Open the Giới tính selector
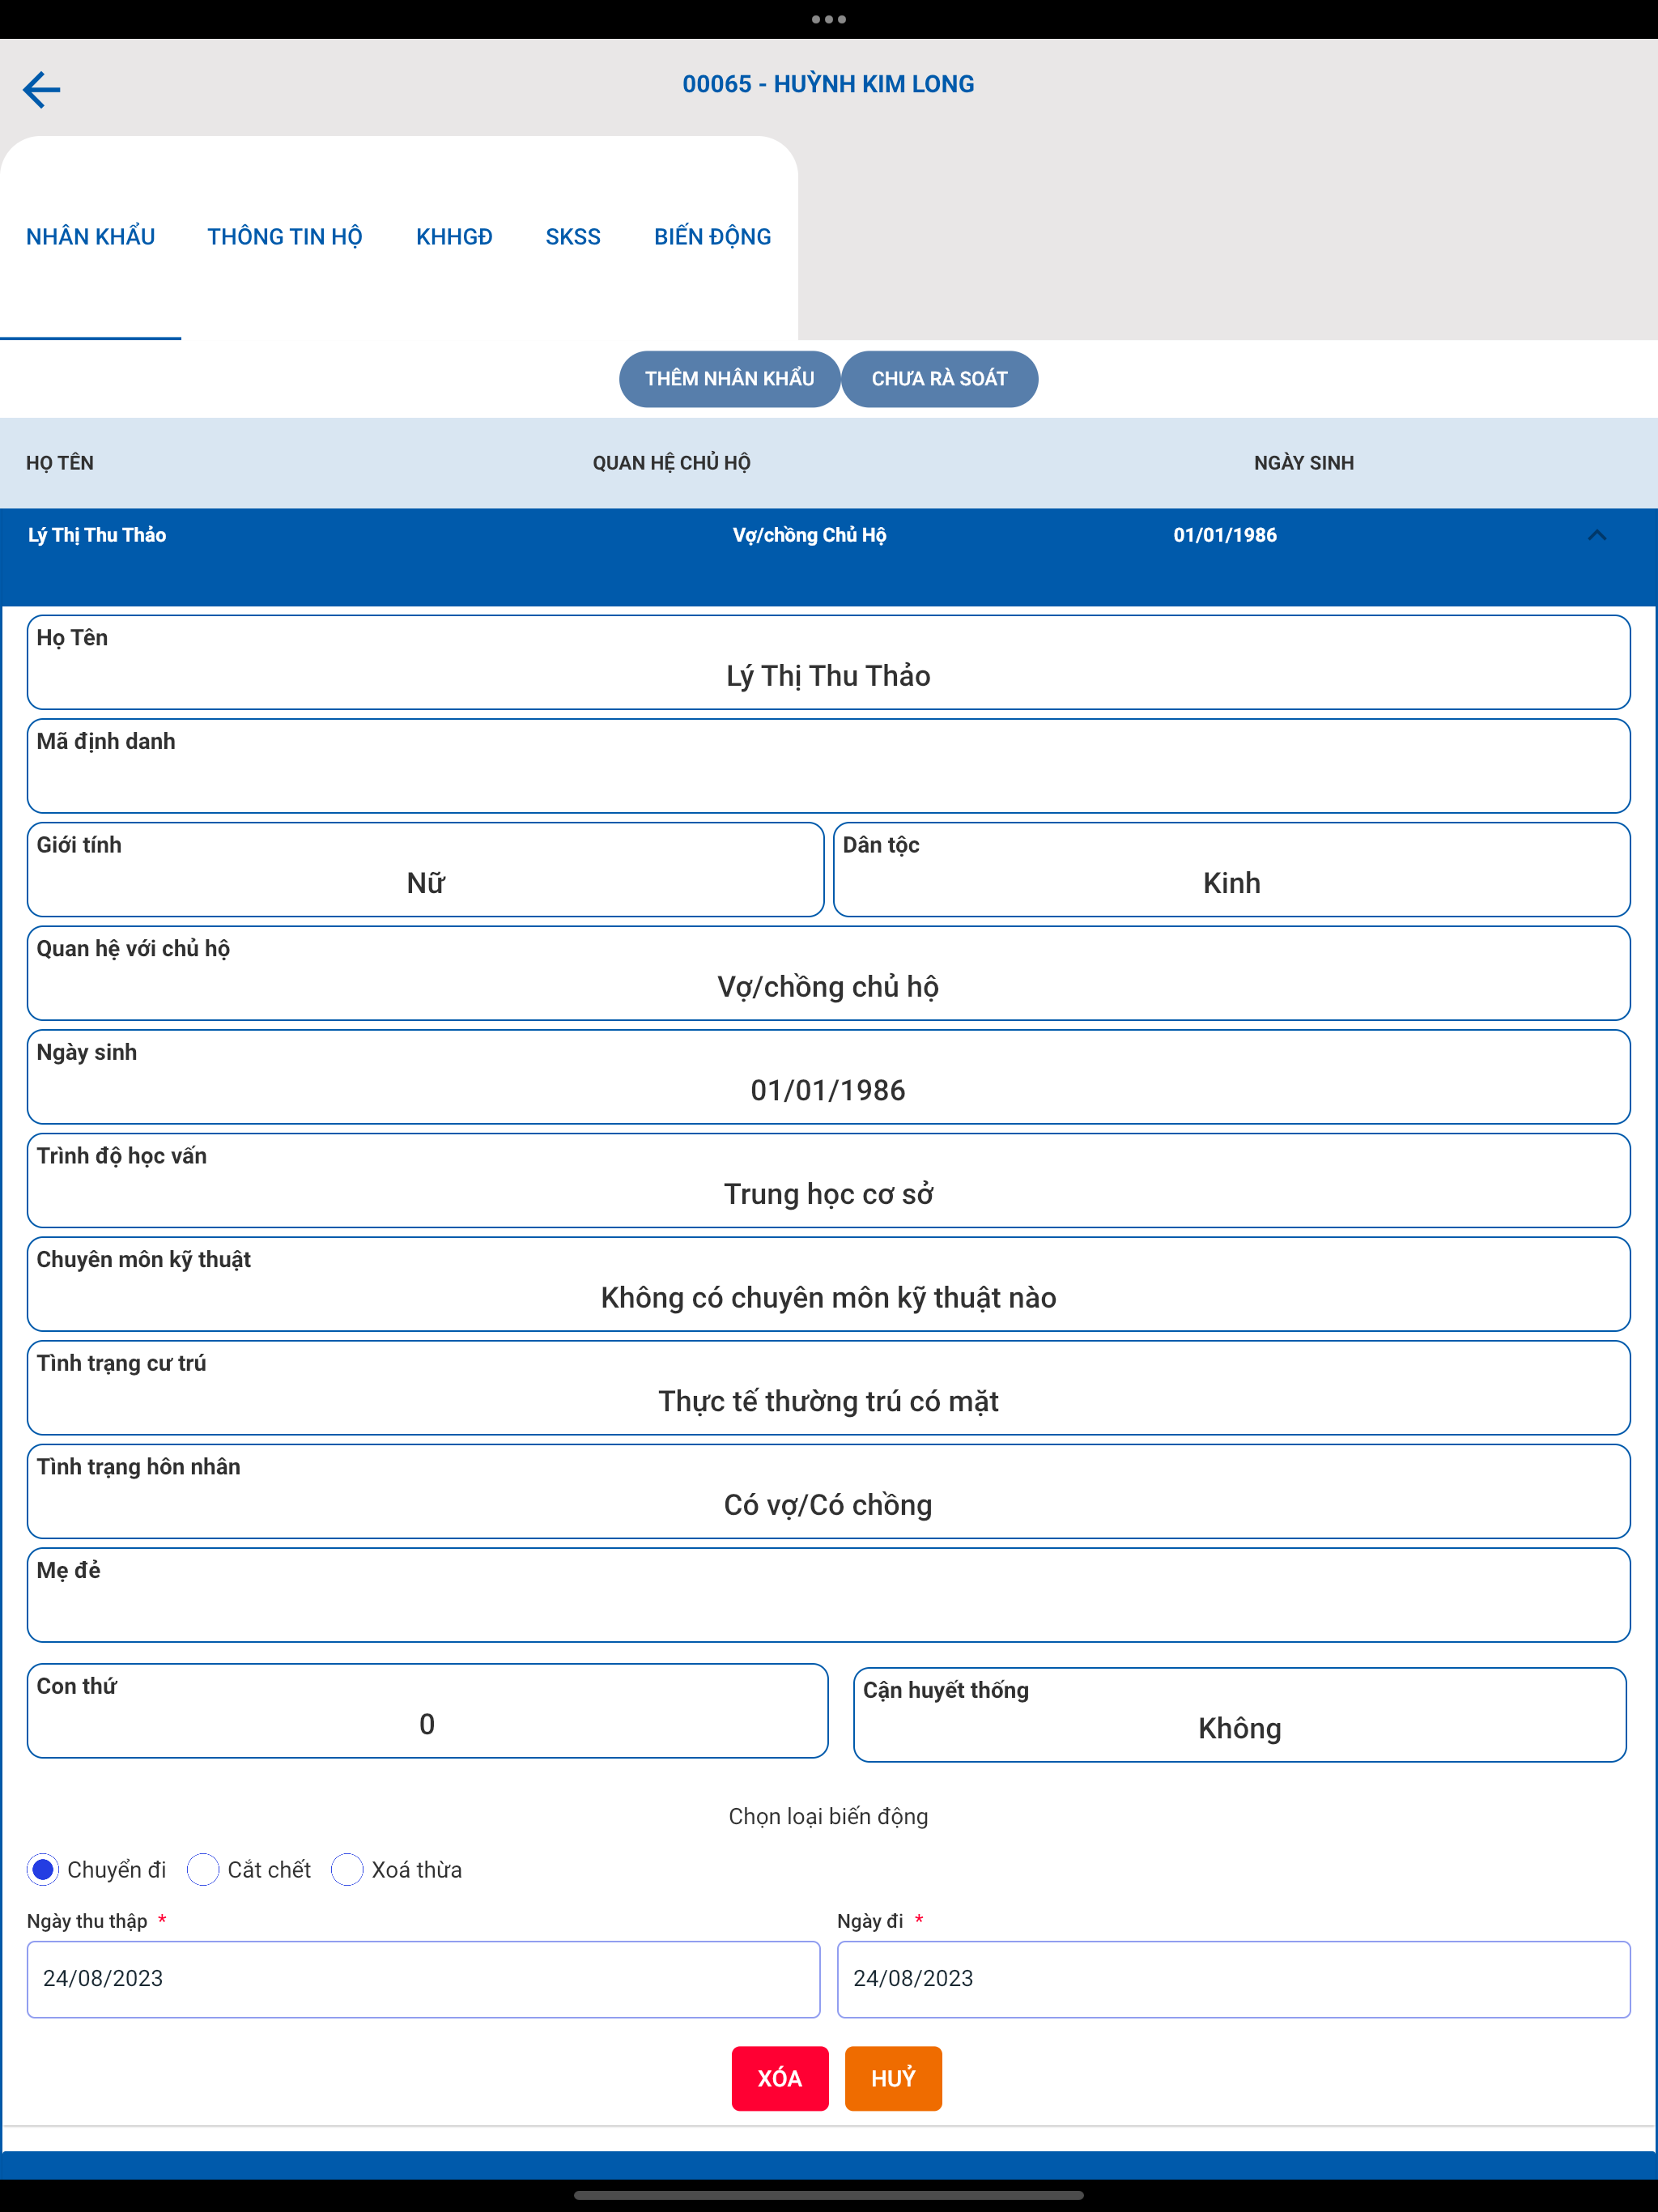The width and height of the screenshot is (1658, 2212). pyautogui.click(x=425, y=869)
